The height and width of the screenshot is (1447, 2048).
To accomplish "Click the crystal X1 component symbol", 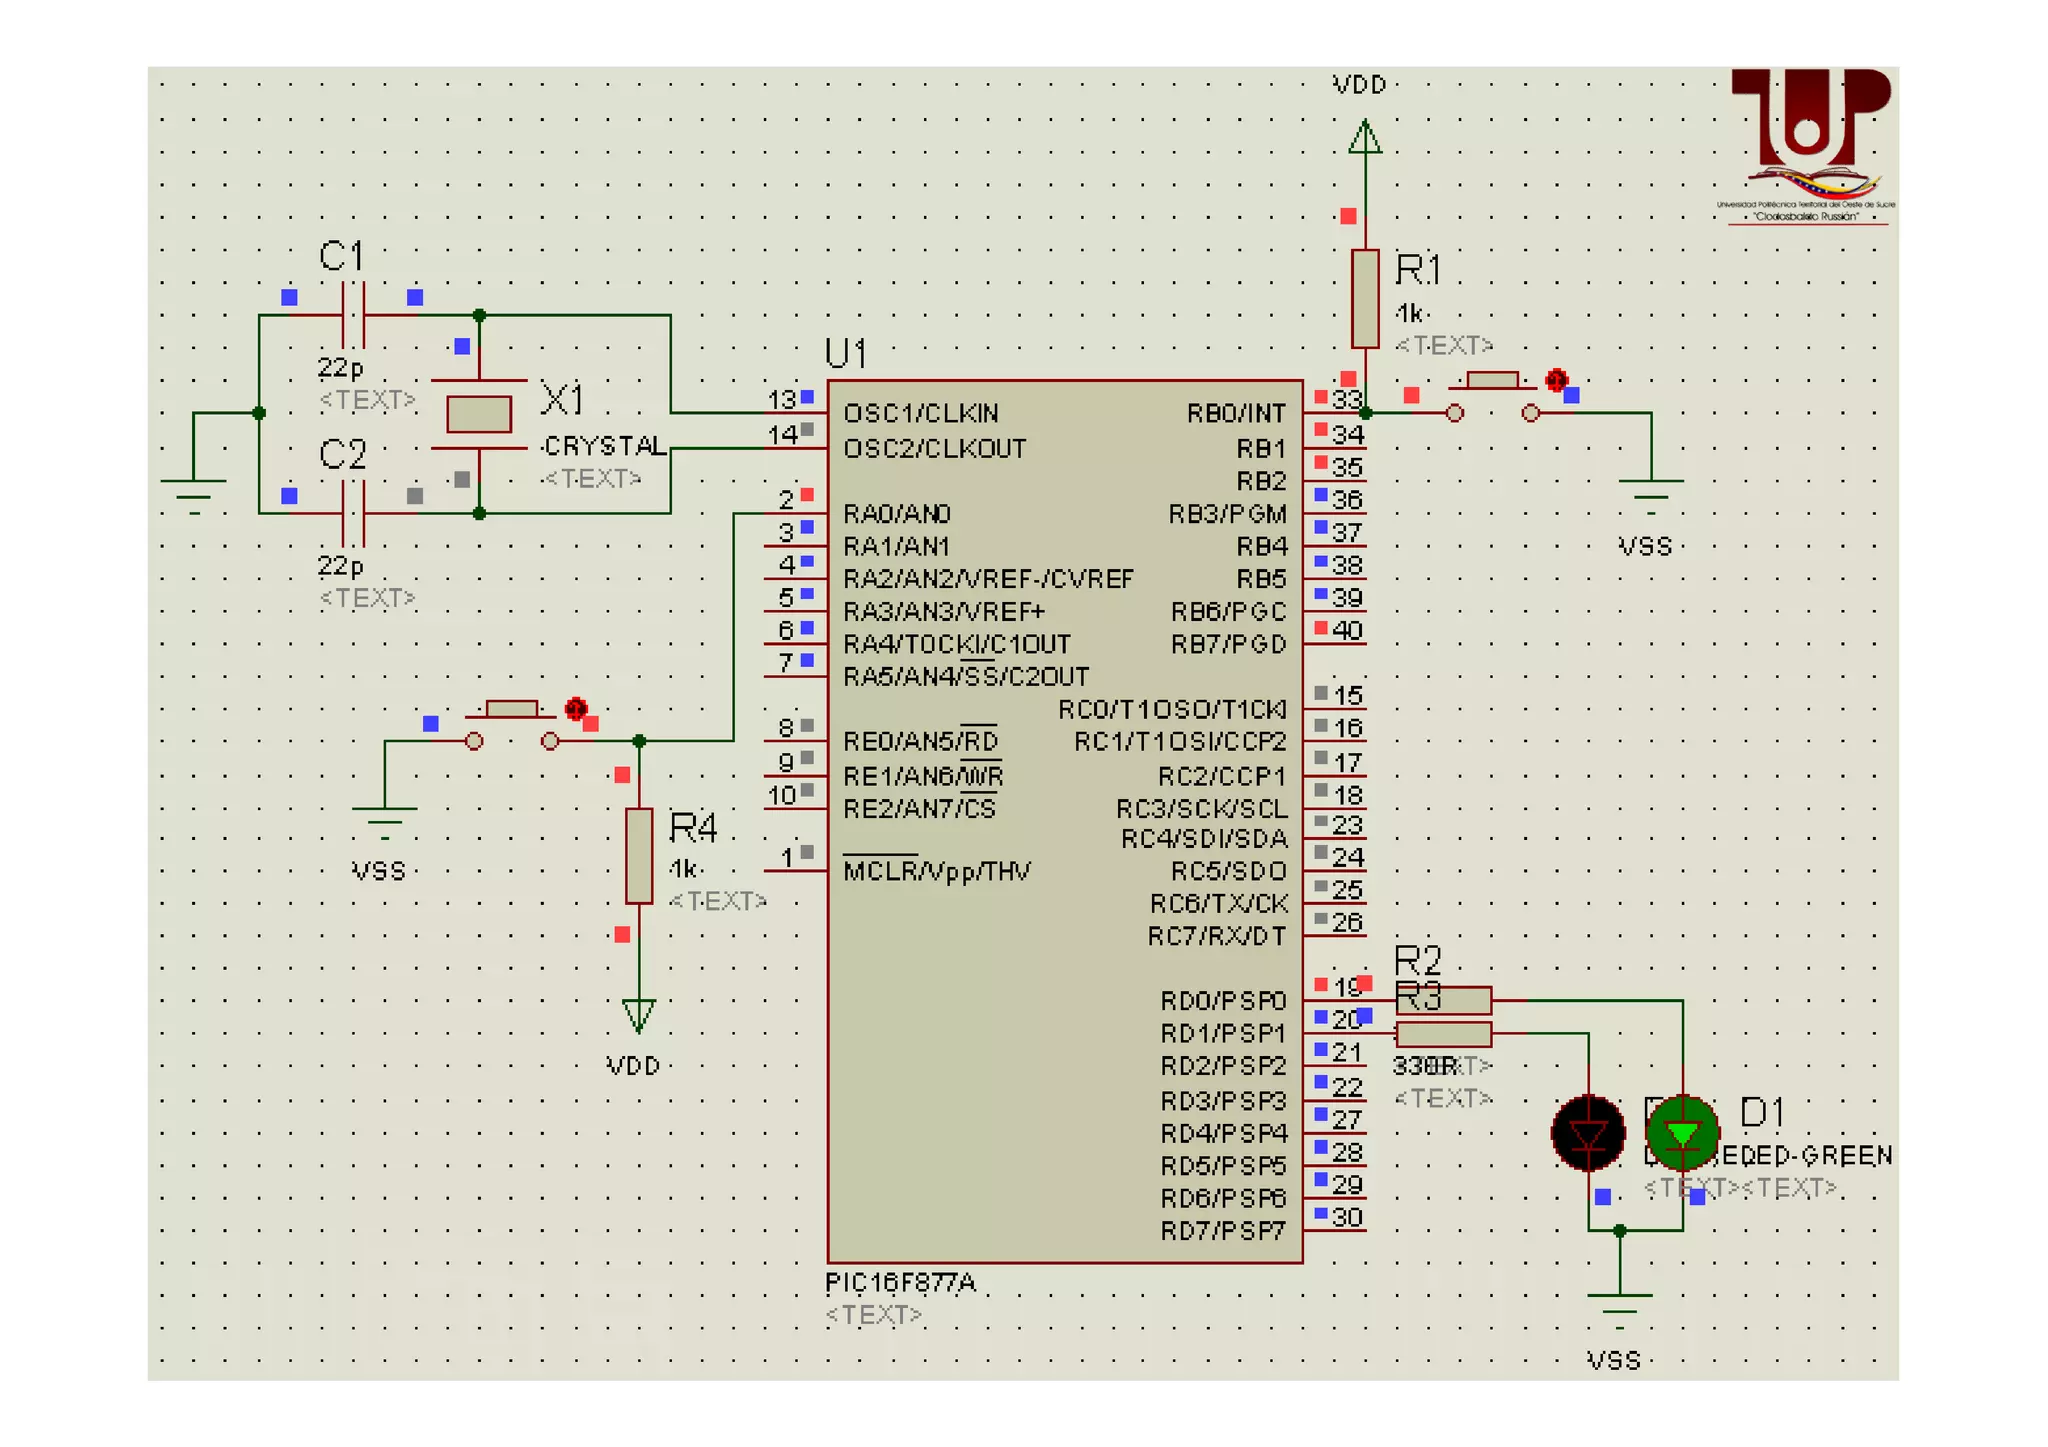I will 479,414.
